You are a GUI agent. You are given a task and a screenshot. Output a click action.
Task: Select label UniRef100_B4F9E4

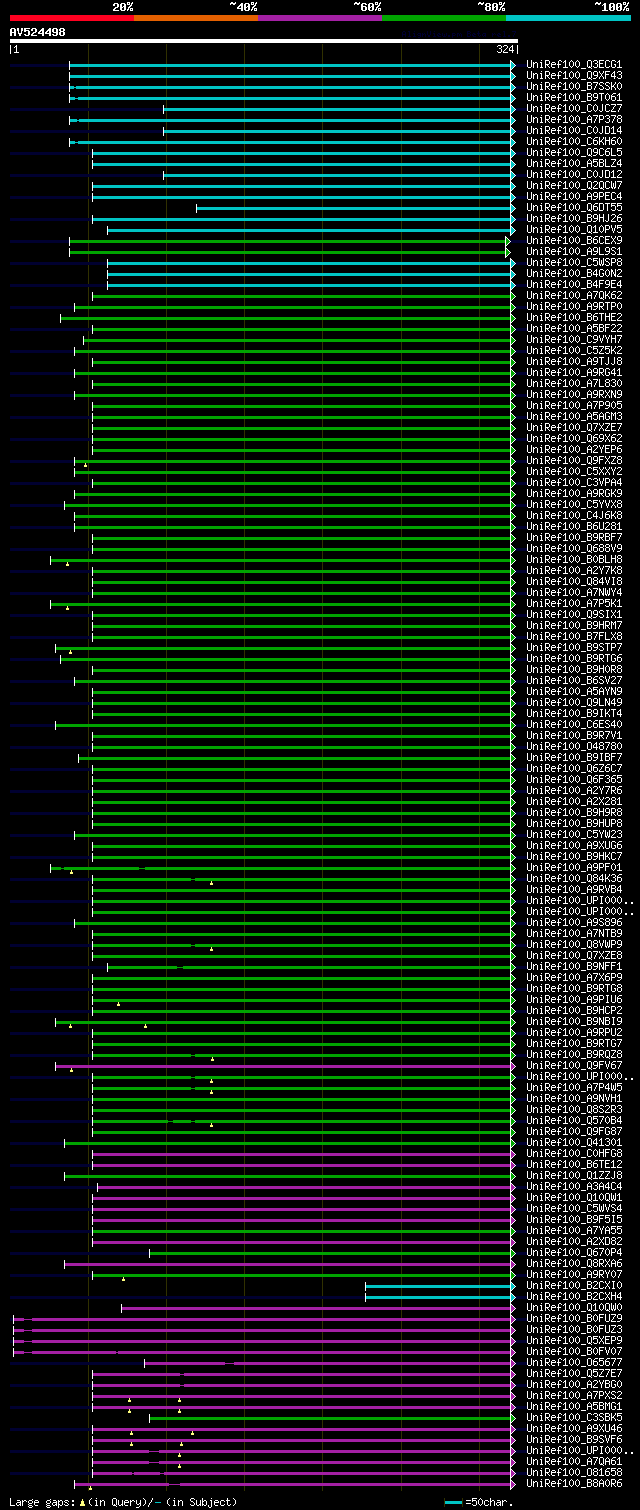[x=574, y=285]
